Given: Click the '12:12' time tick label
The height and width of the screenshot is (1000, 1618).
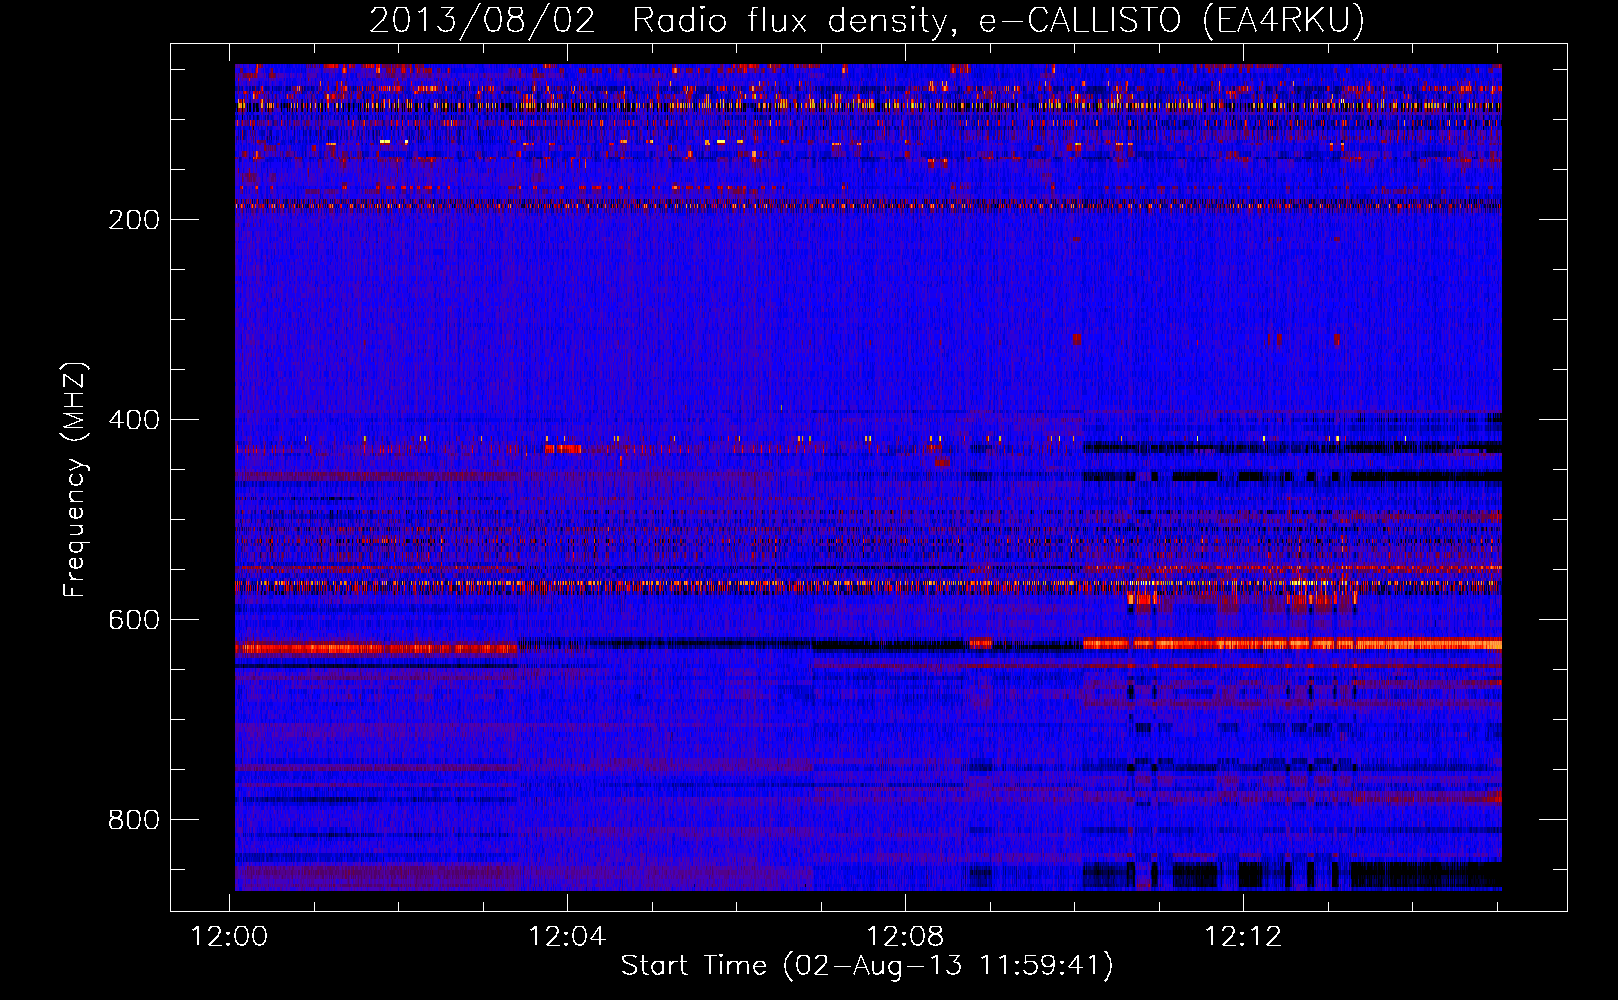Looking at the screenshot, I should 1243,937.
